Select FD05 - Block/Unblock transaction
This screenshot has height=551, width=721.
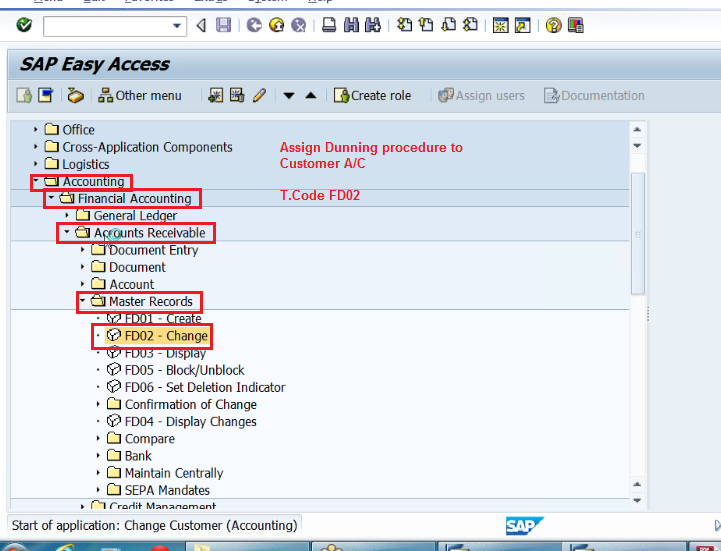184,370
